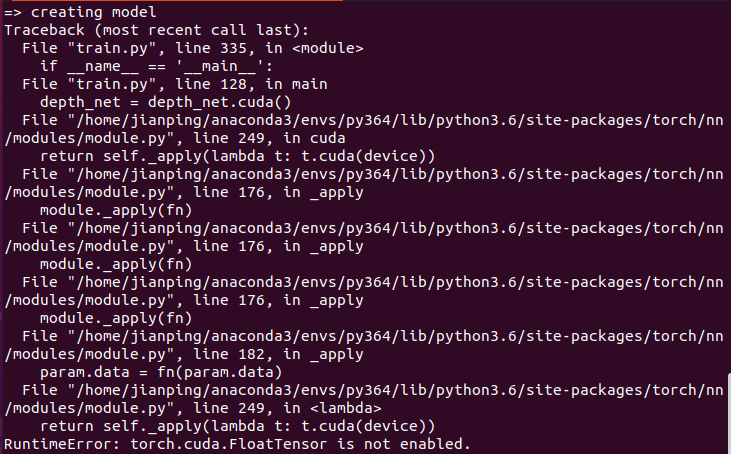Click the "=> creating model" output line
This screenshot has width=731, height=454.
pos(80,12)
